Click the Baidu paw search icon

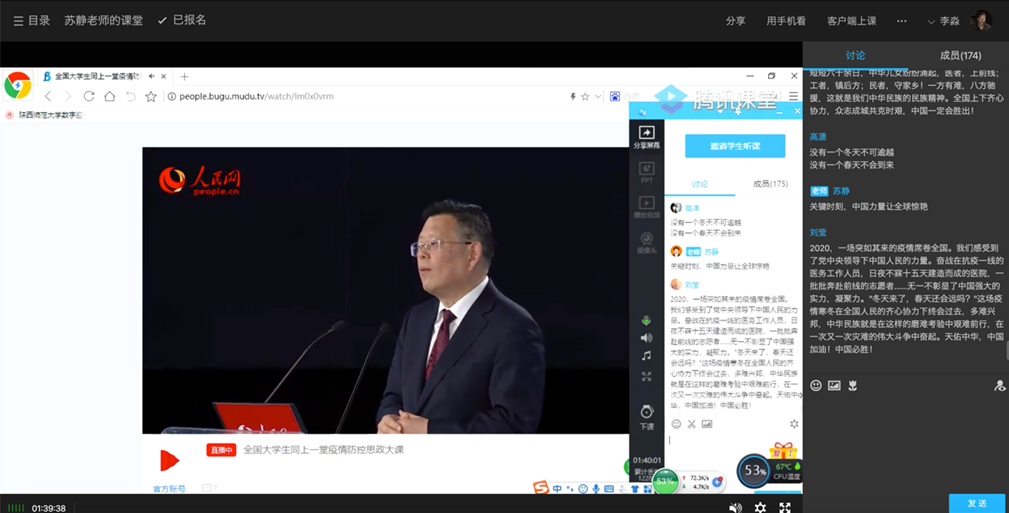pos(615,97)
